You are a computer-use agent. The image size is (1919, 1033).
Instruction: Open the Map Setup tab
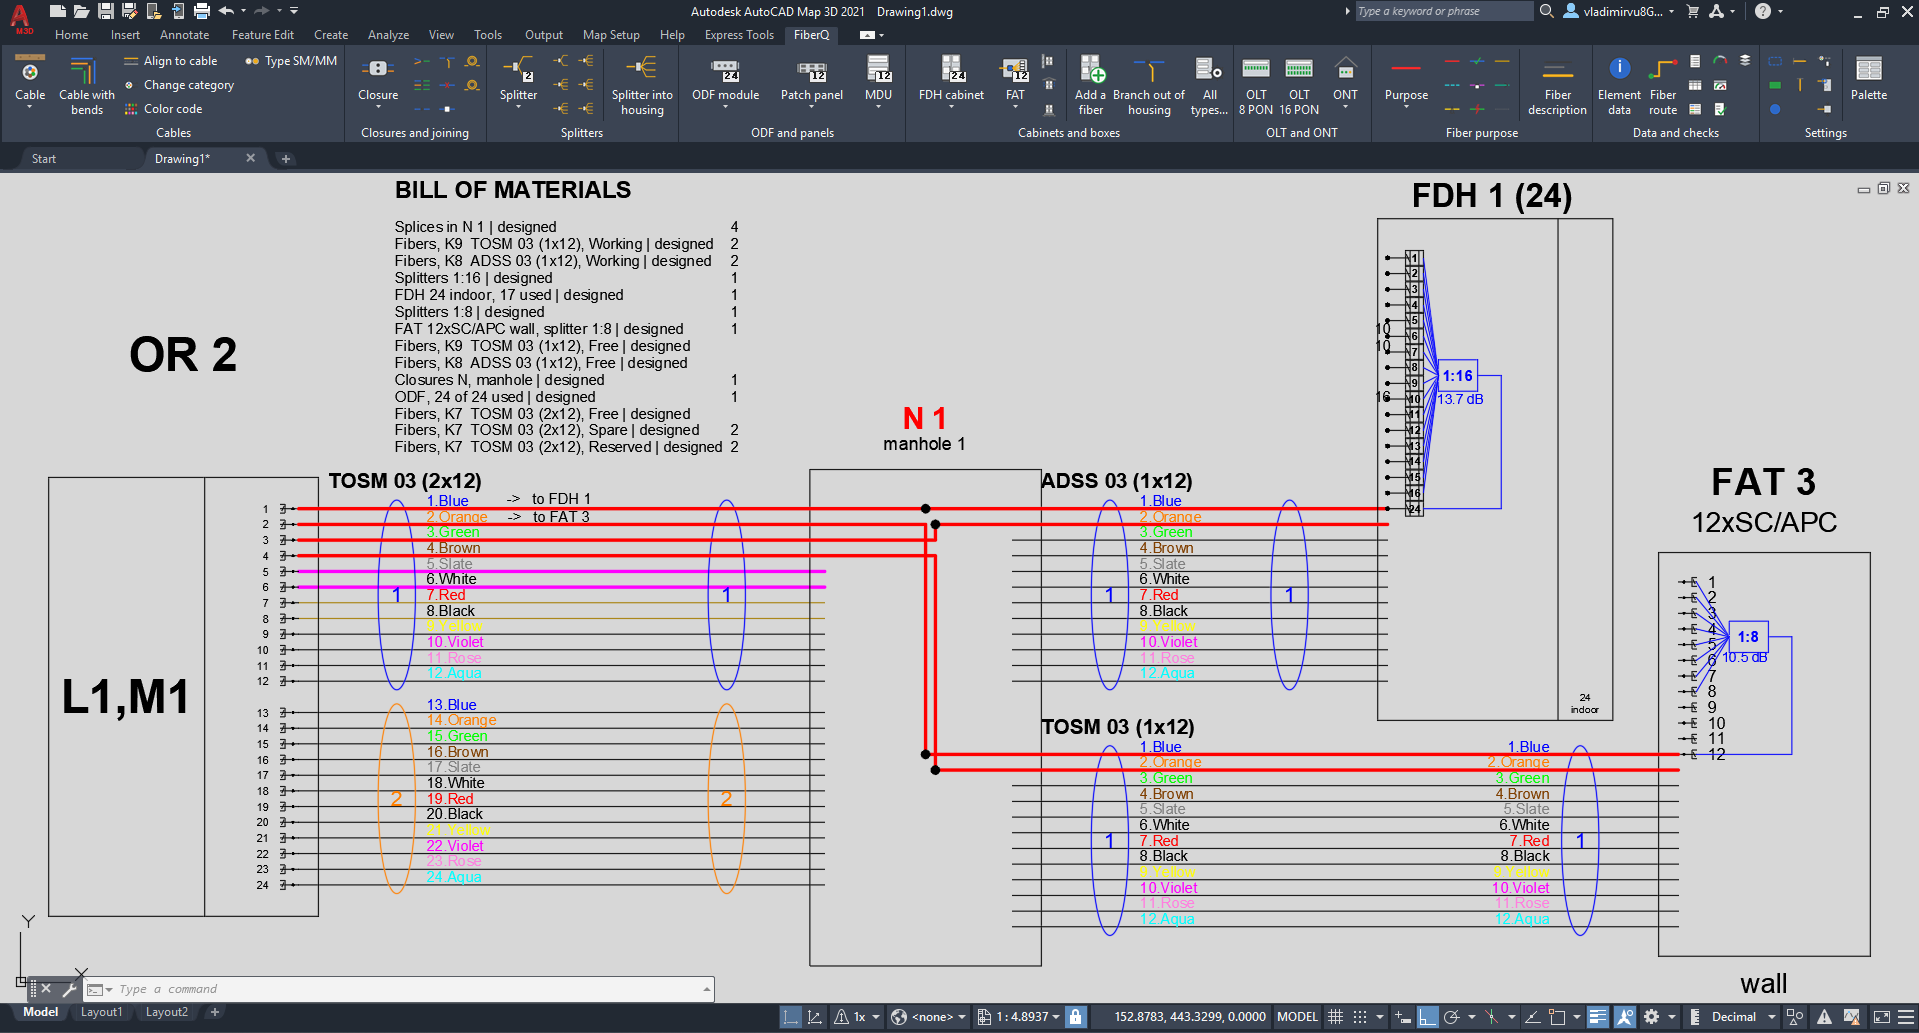(611, 35)
